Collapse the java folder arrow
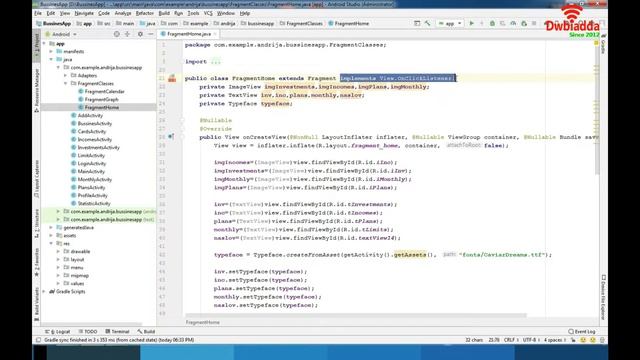 point(51,60)
